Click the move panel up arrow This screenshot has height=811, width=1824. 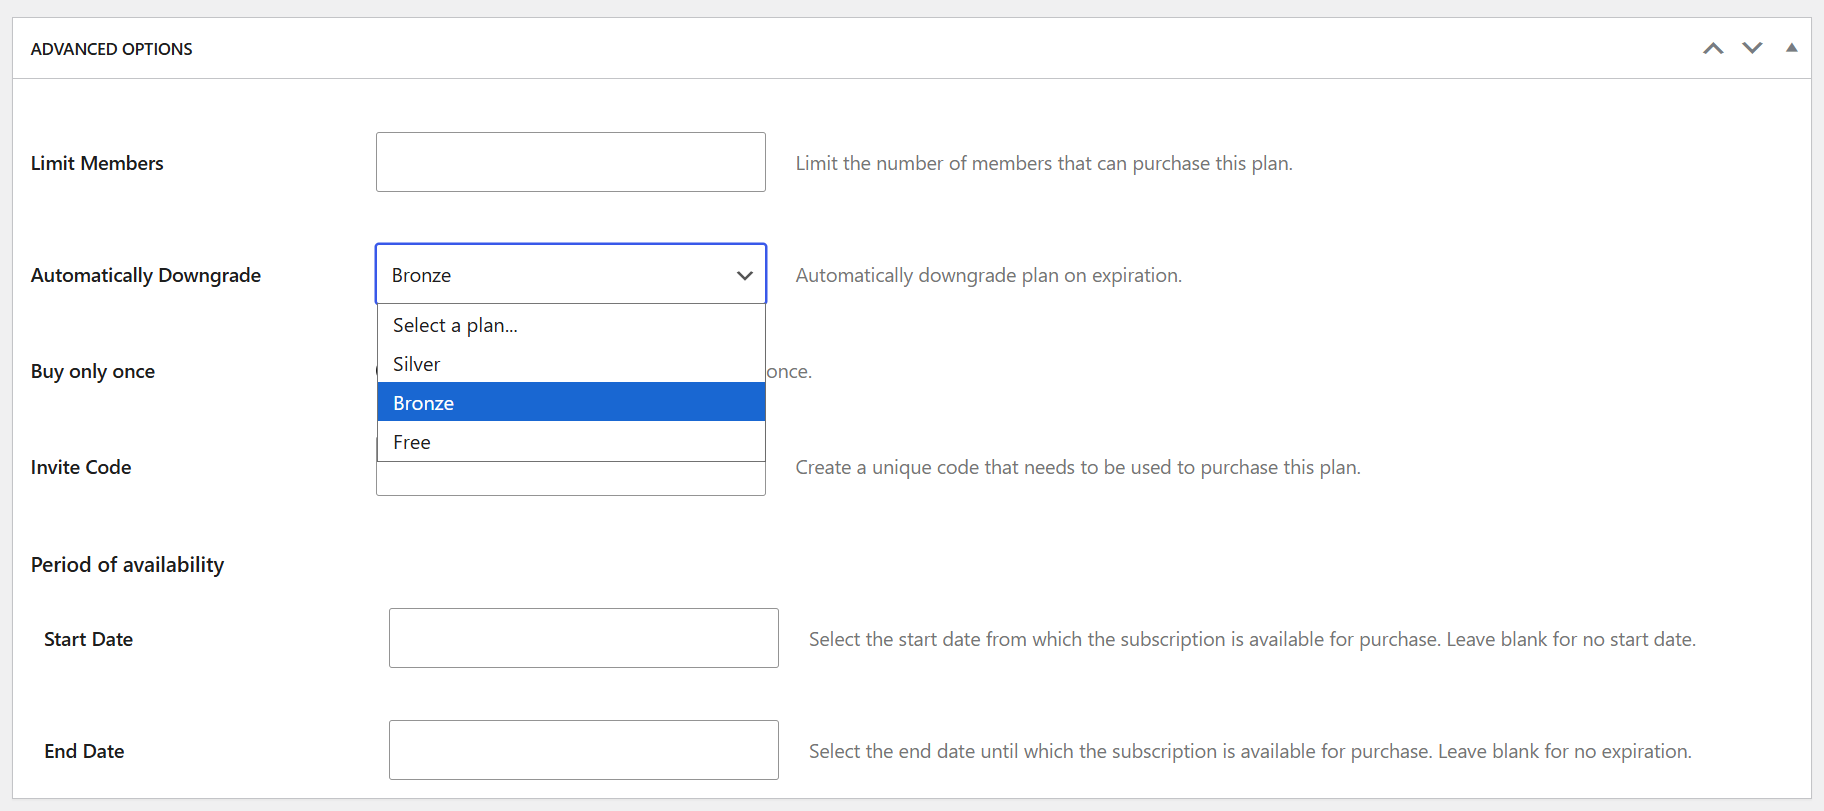tap(1713, 48)
